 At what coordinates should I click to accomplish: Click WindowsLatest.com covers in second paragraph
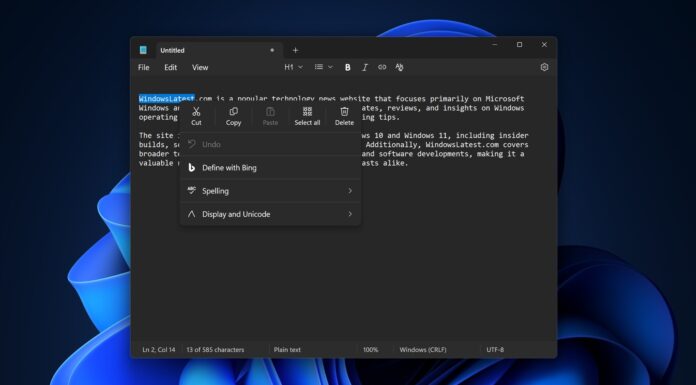click(477, 145)
